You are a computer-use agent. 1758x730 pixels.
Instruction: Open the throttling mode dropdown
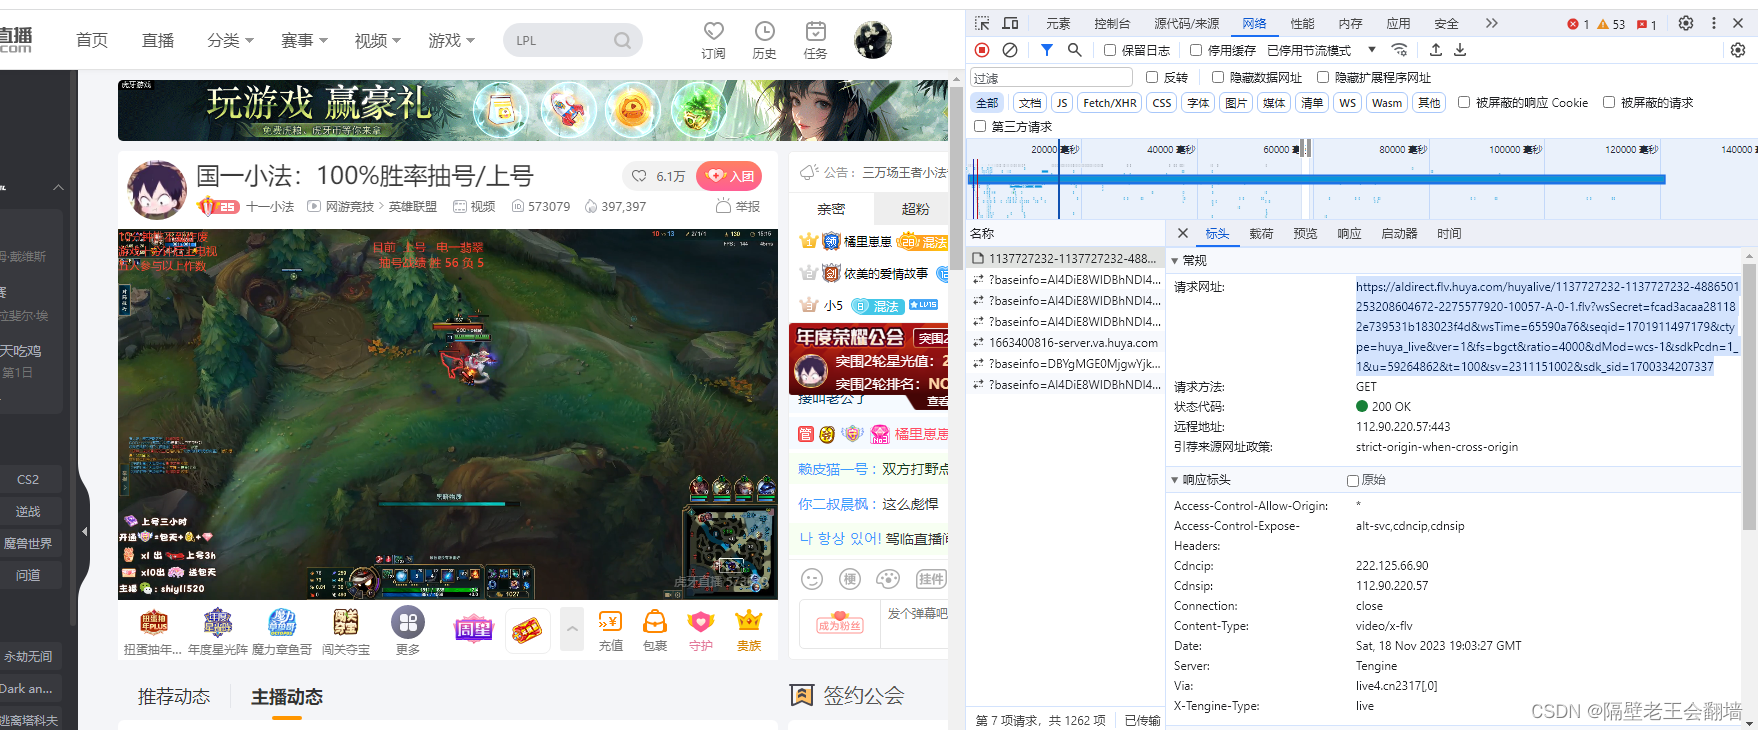(1322, 50)
